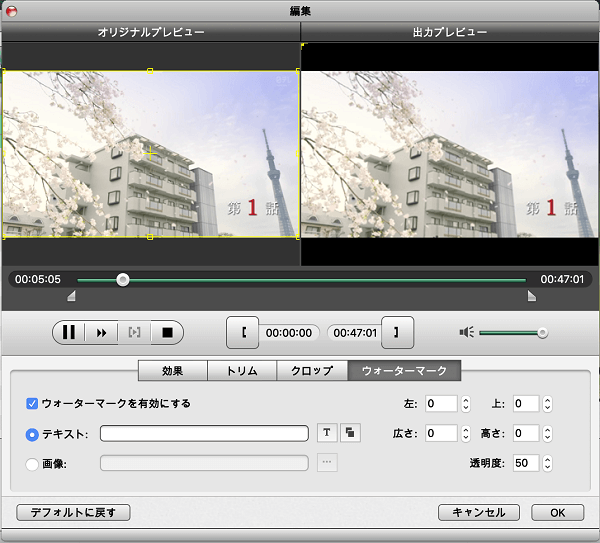
Task: Click the オリジナルプレビュー header
Action: 151,32
